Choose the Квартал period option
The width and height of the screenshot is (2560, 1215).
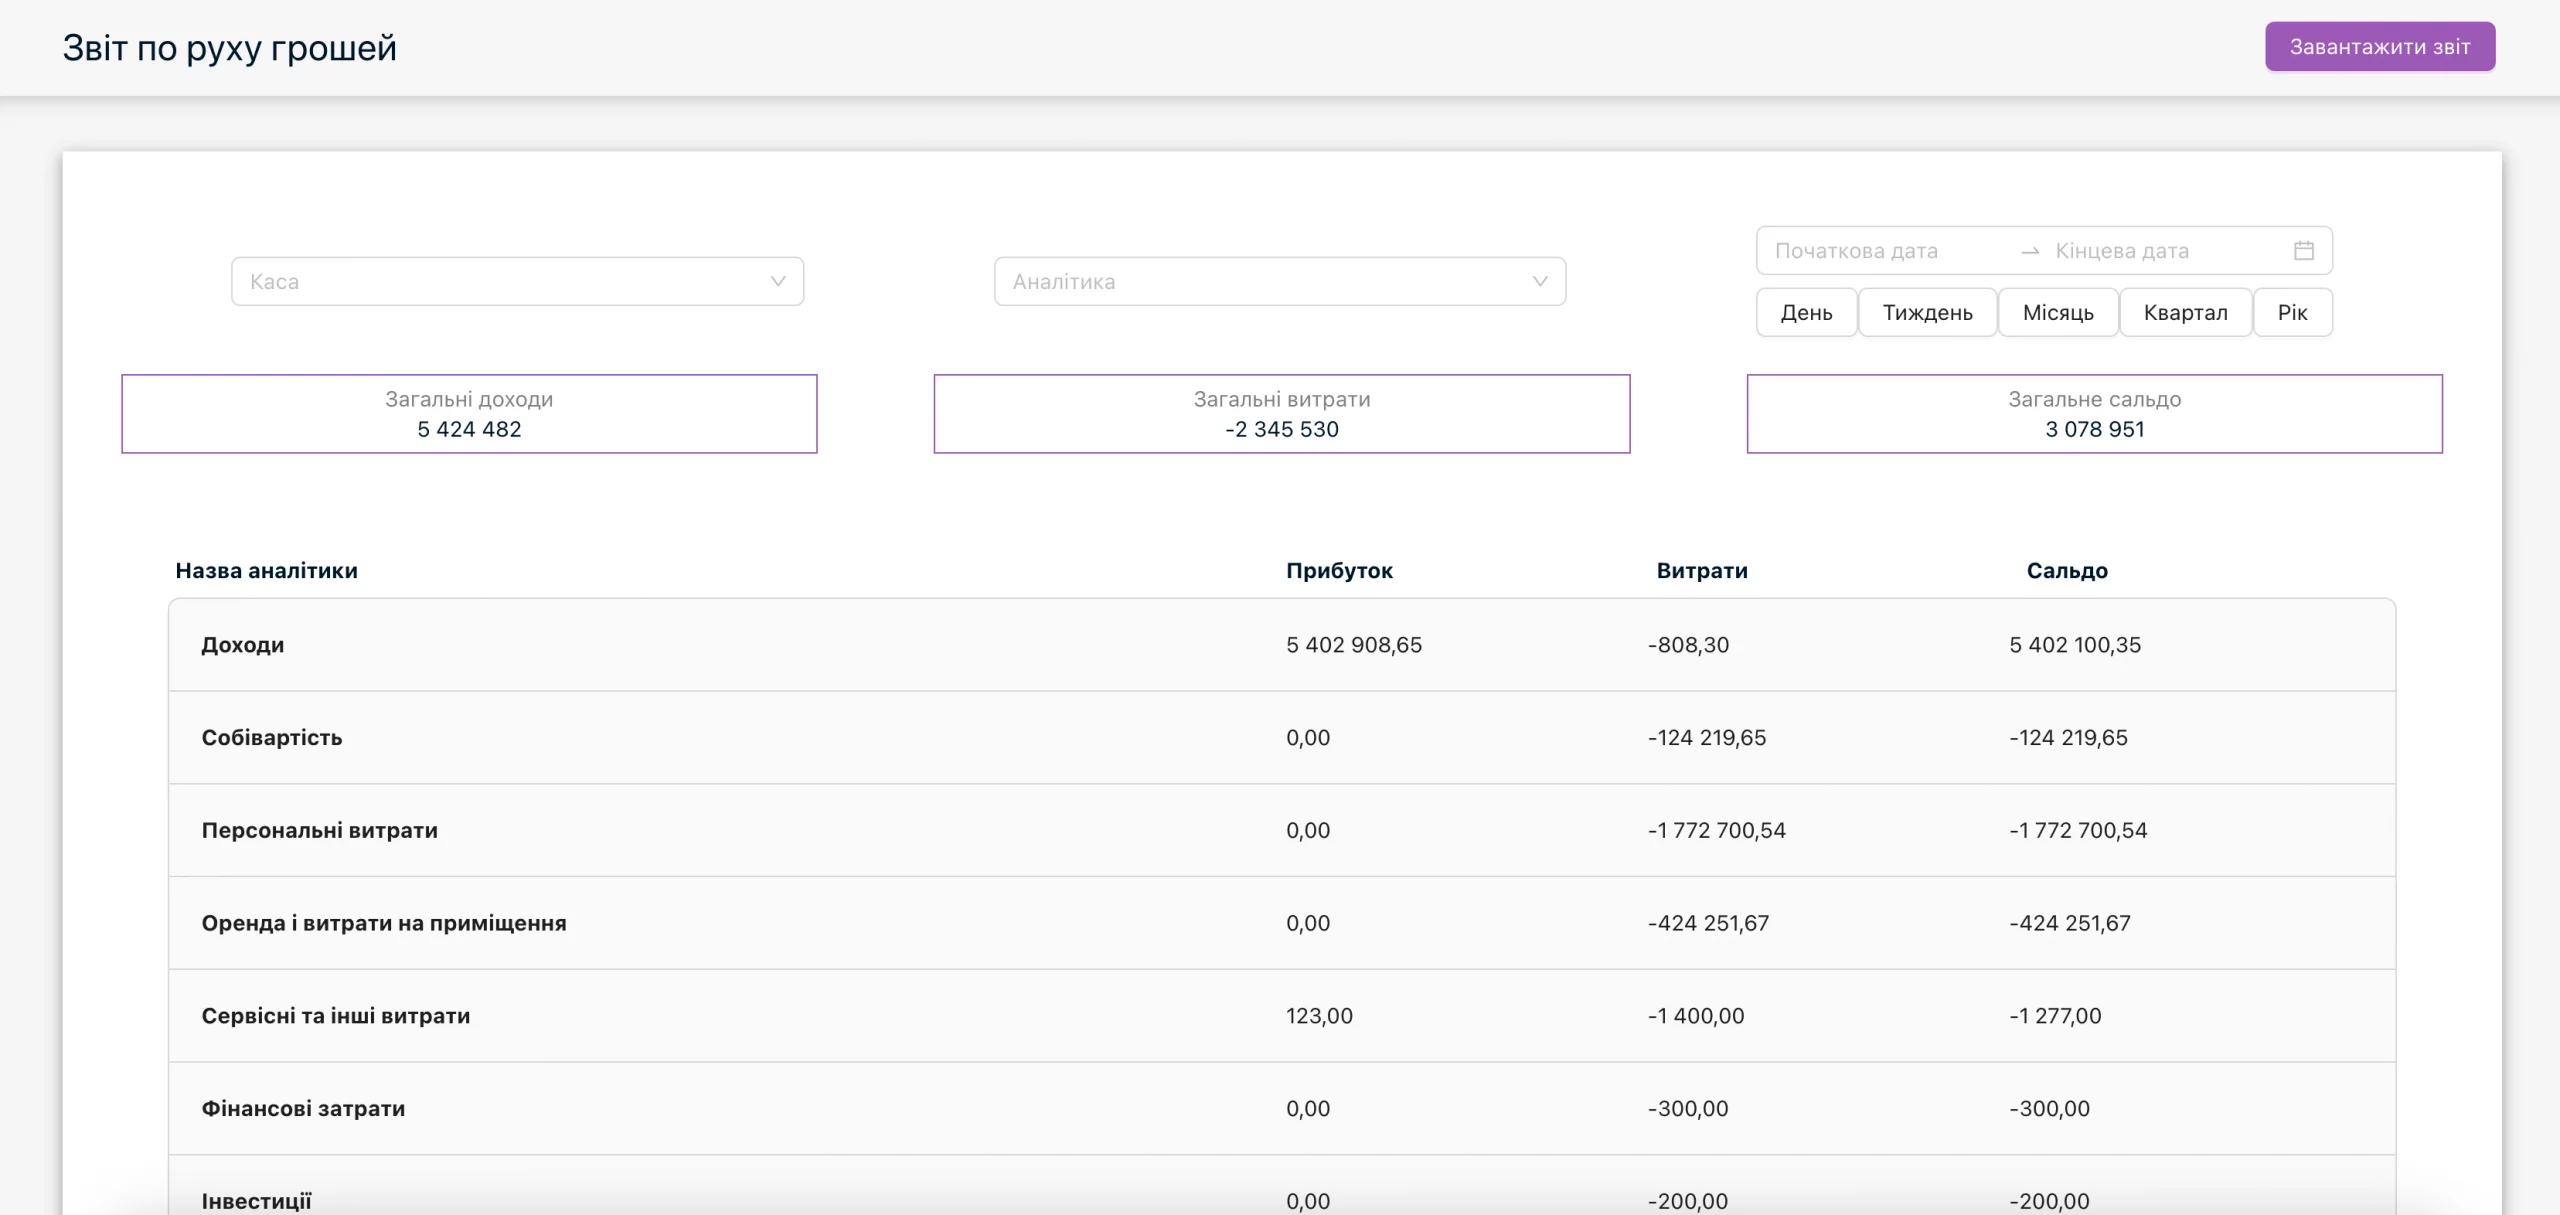(x=2185, y=313)
